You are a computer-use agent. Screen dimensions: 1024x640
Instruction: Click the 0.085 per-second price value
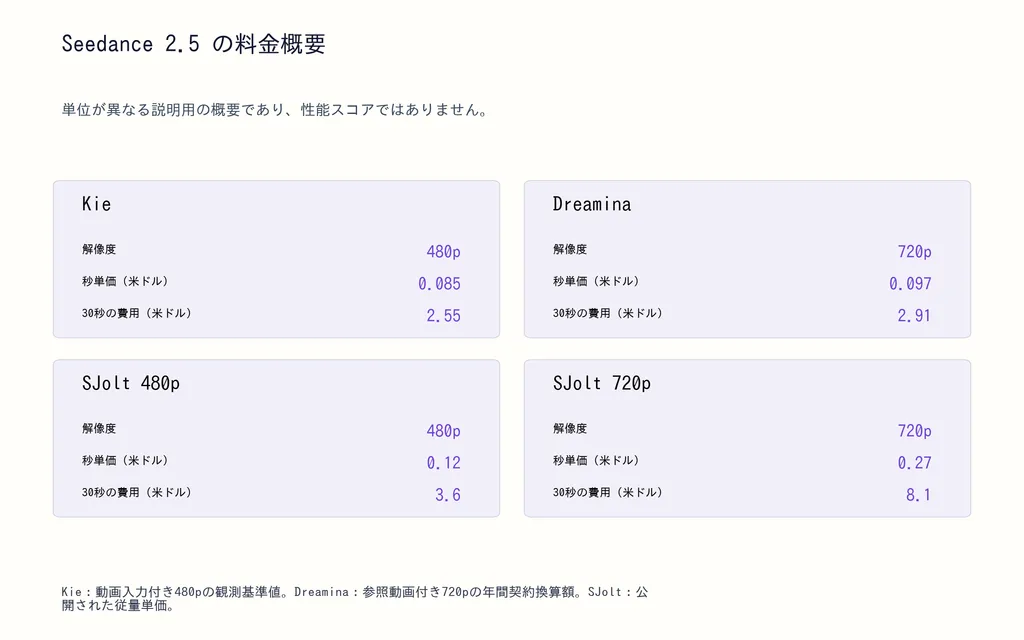click(440, 283)
